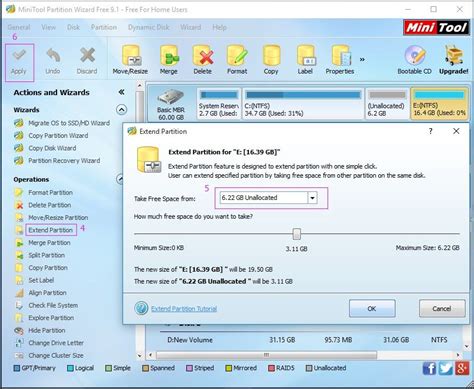Collapse the Actions and Wizards panel
This screenshot has width=474, height=389.
point(121,92)
